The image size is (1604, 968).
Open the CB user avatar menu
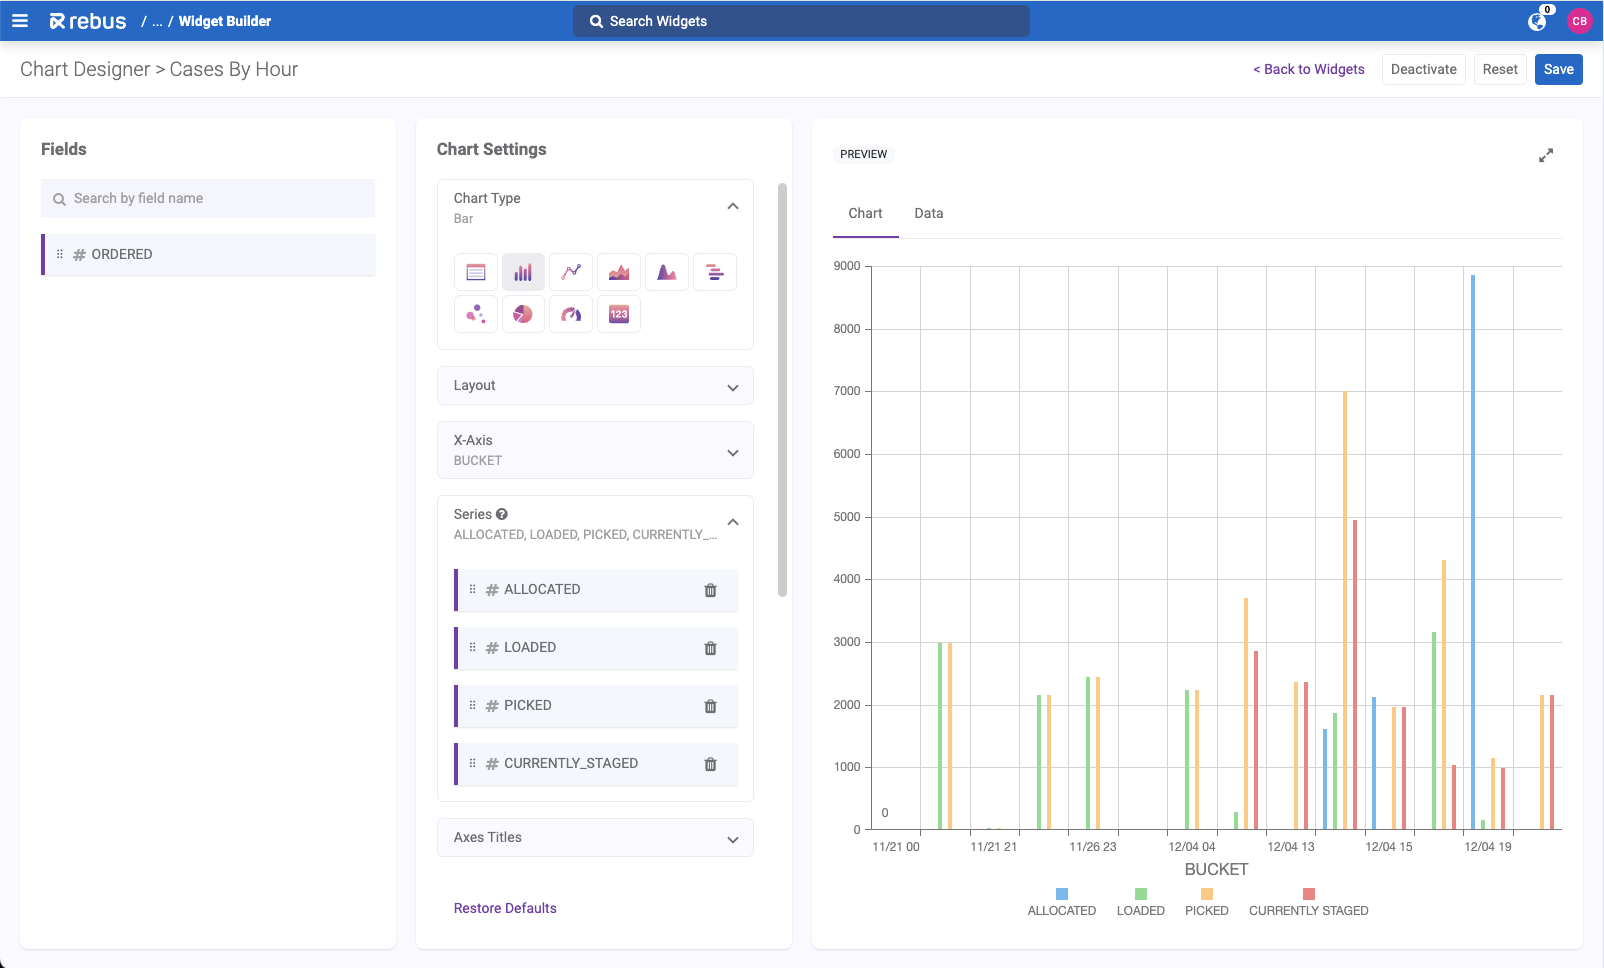tap(1580, 21)
